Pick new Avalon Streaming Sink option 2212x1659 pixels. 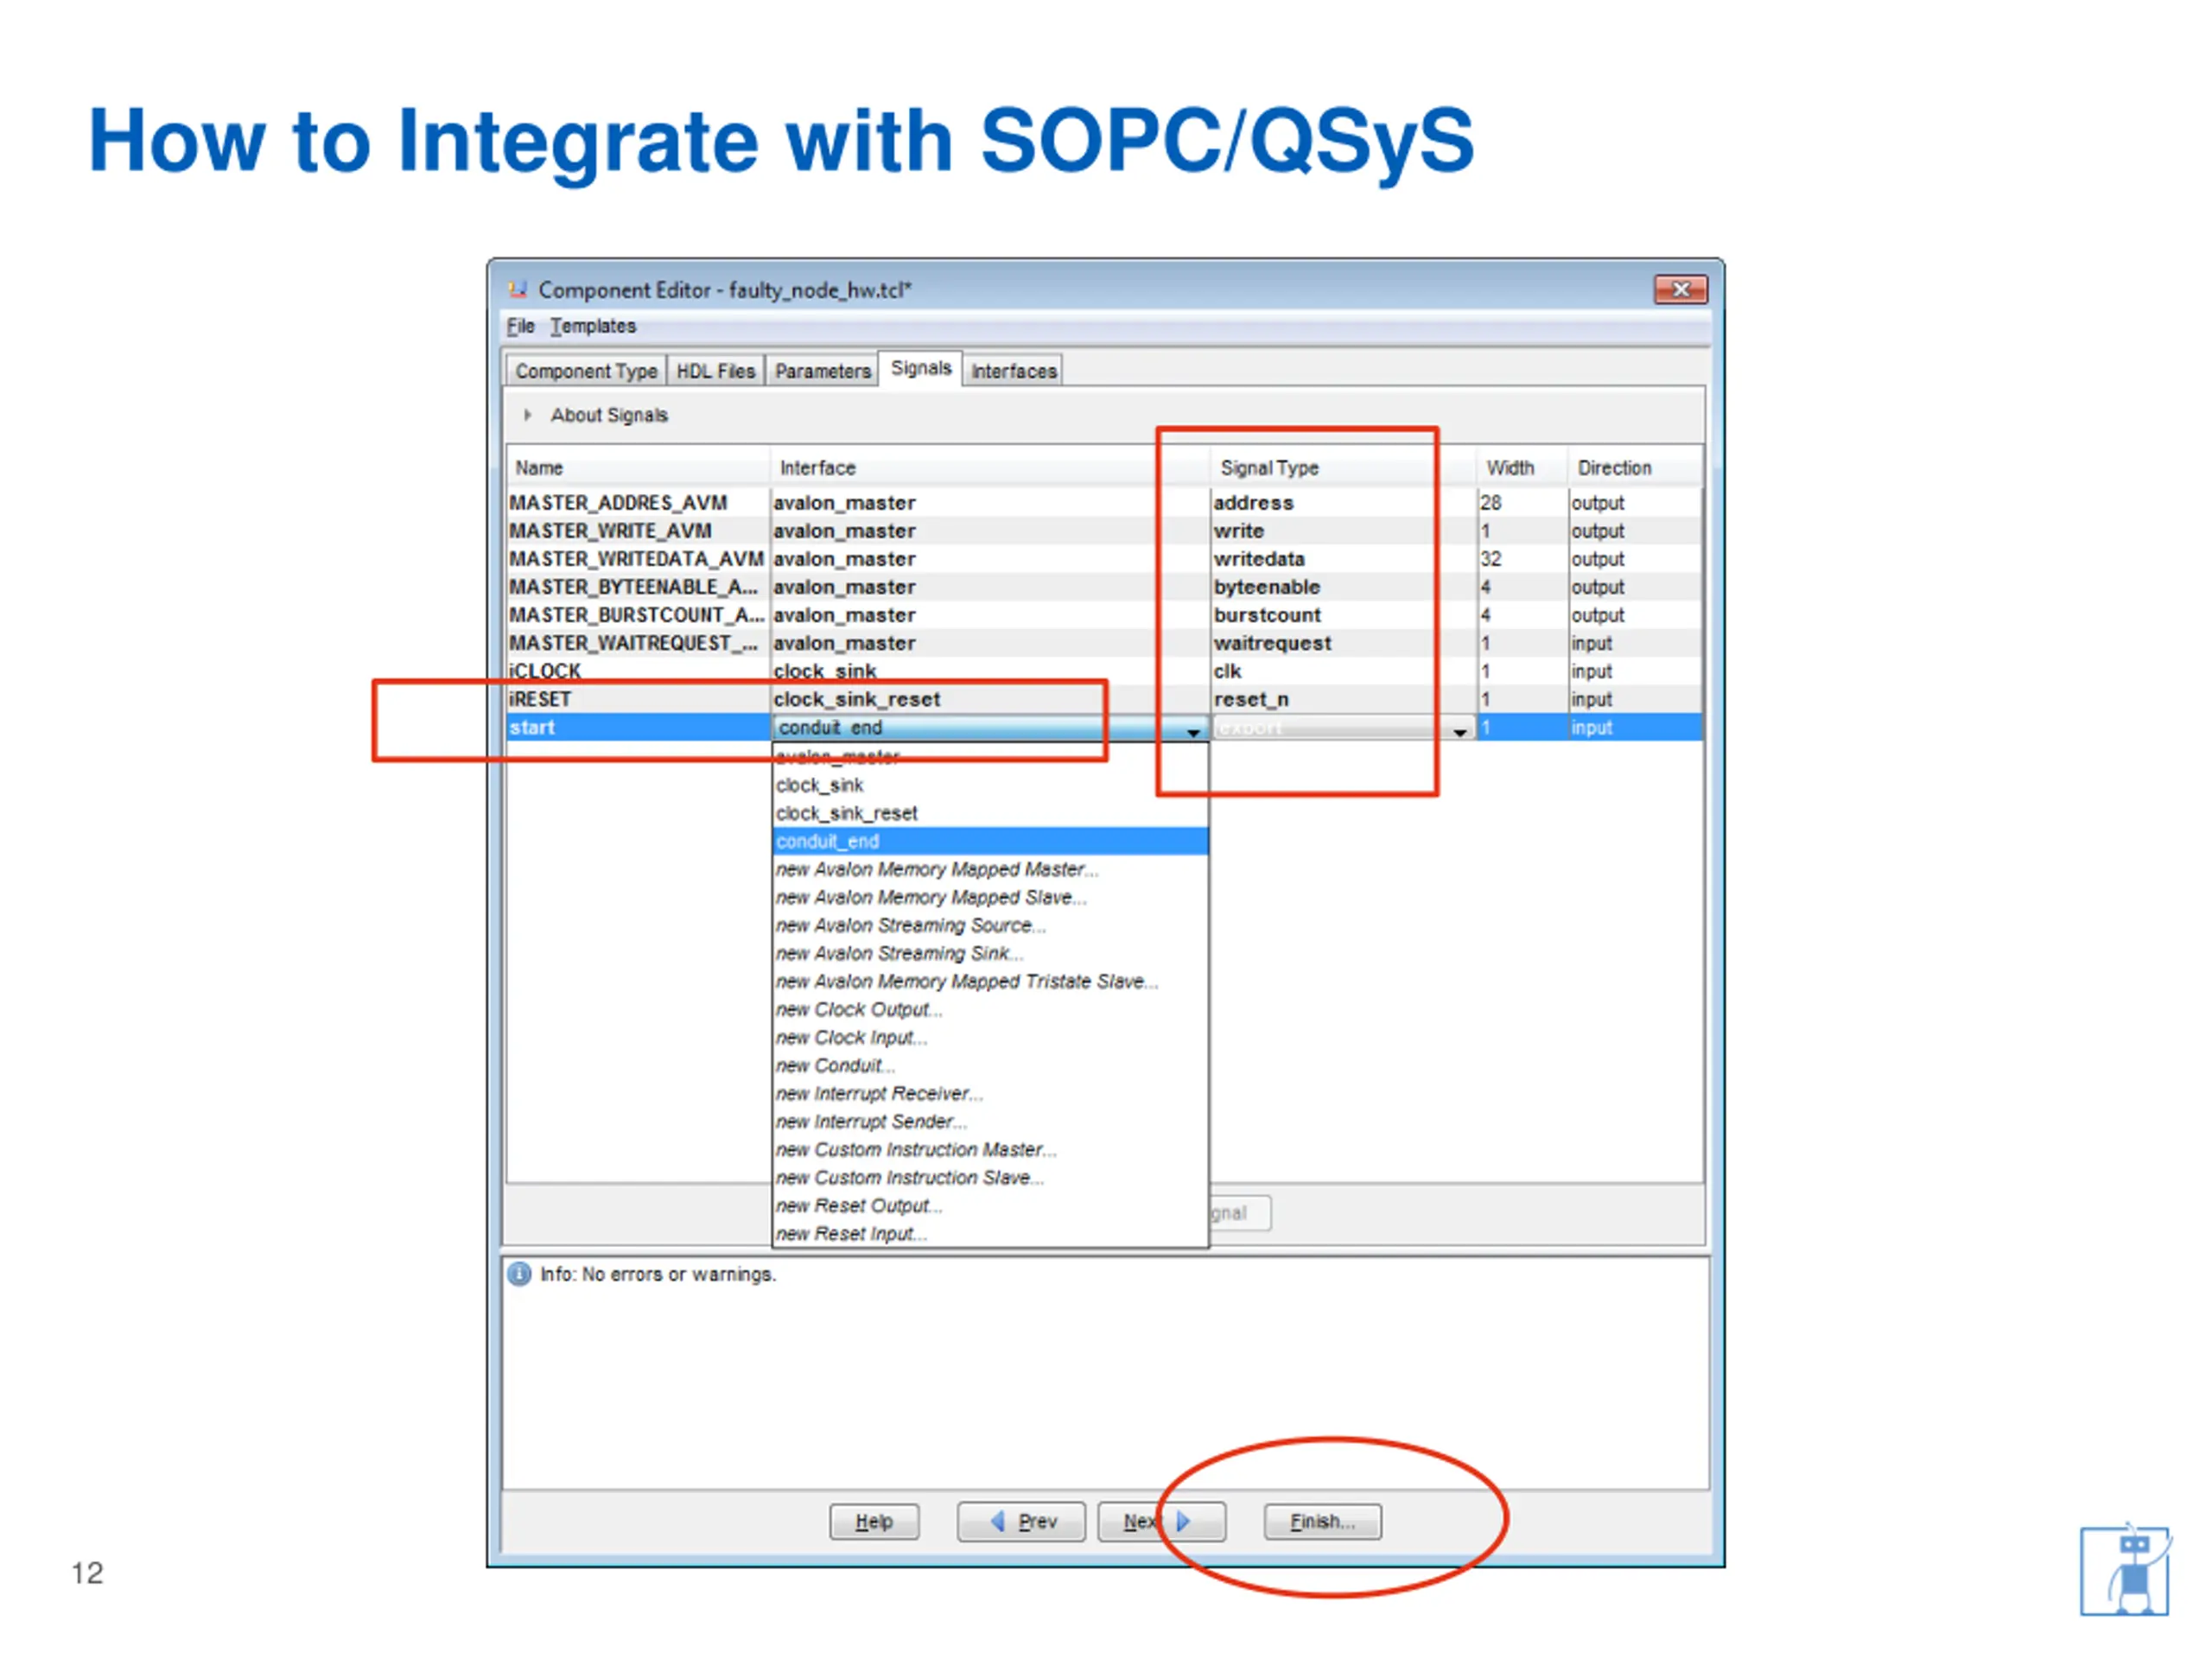[990, 953]
